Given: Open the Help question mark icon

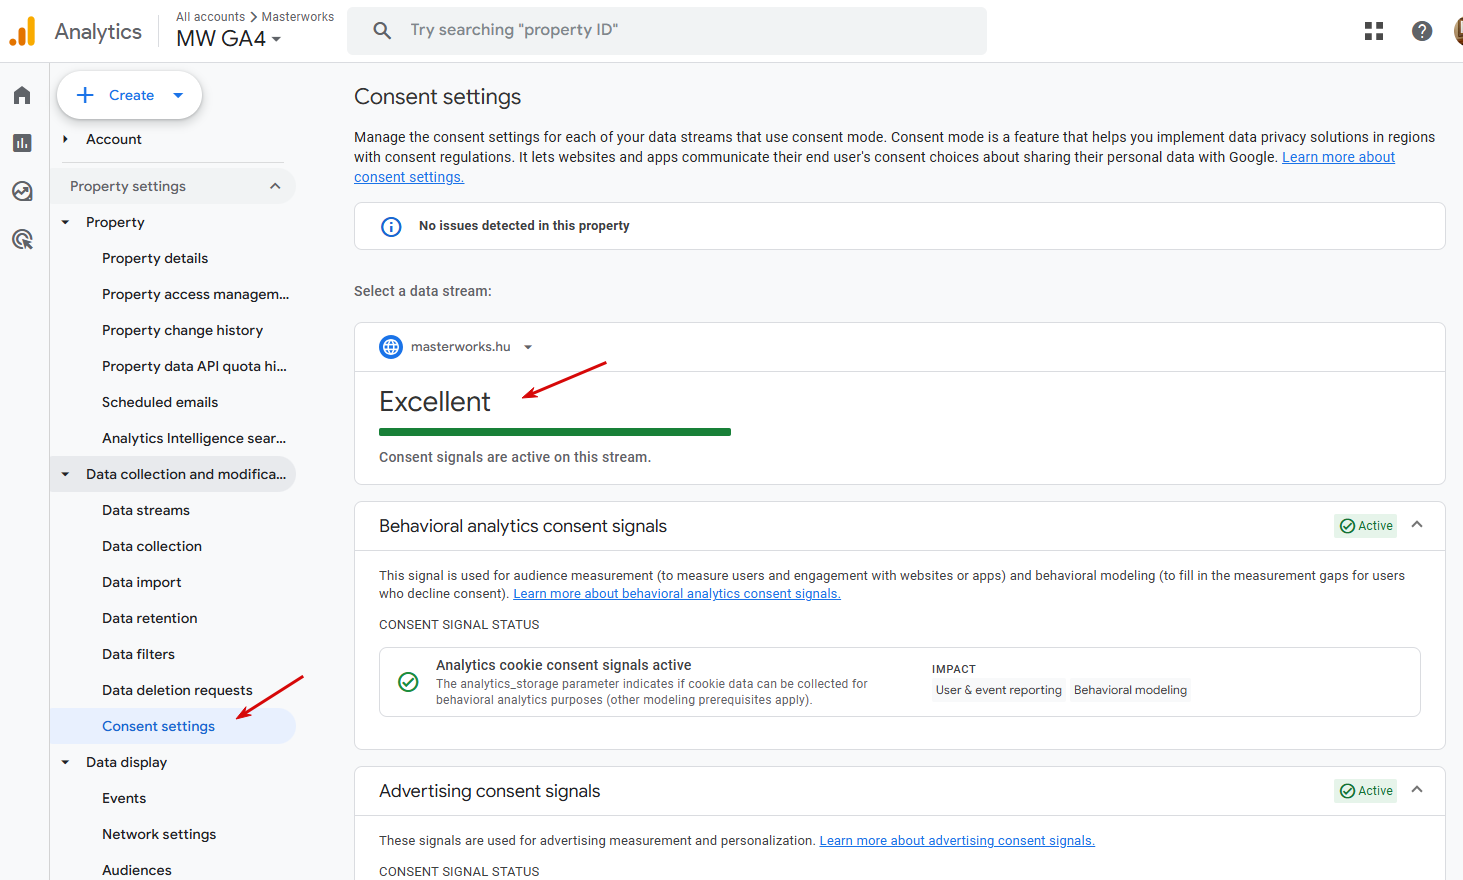Looking at the screenshot, I should pyautogui.click(x=1422, y=31).
